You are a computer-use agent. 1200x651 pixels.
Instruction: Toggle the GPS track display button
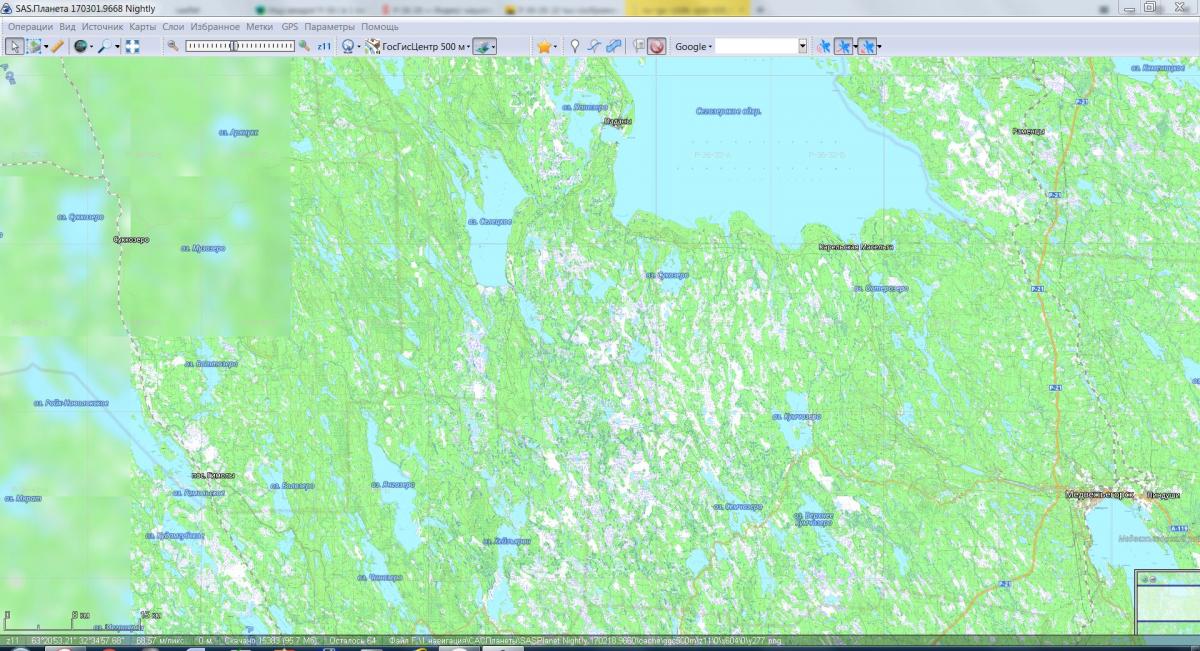843,46
